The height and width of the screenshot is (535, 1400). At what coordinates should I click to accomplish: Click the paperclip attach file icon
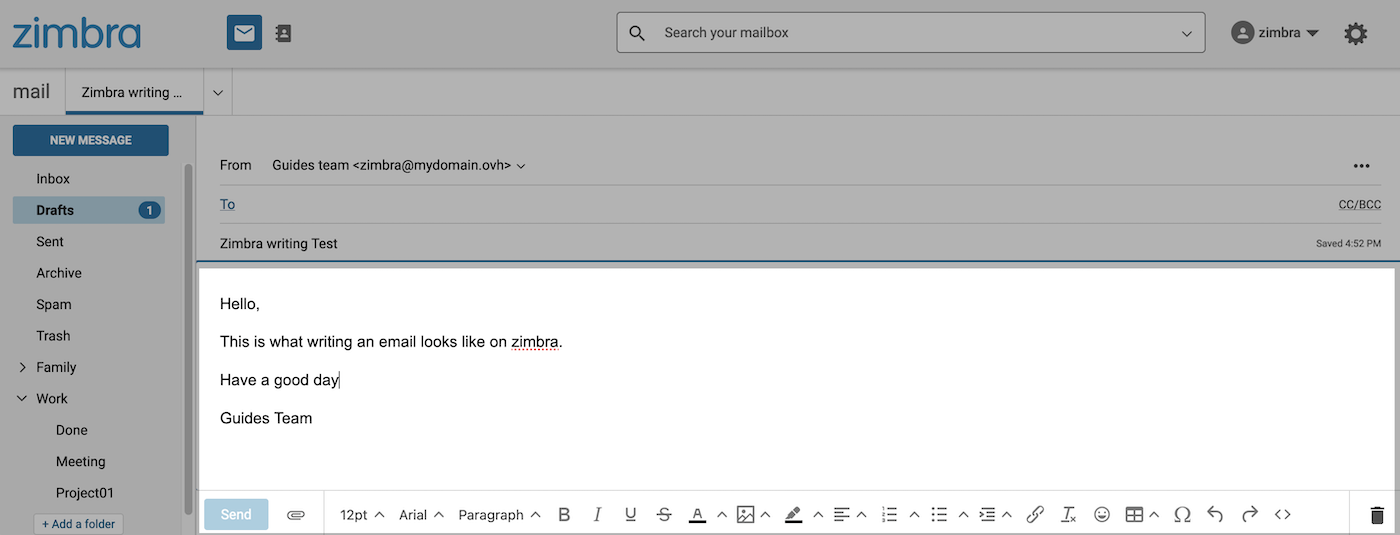coord(295,515)
